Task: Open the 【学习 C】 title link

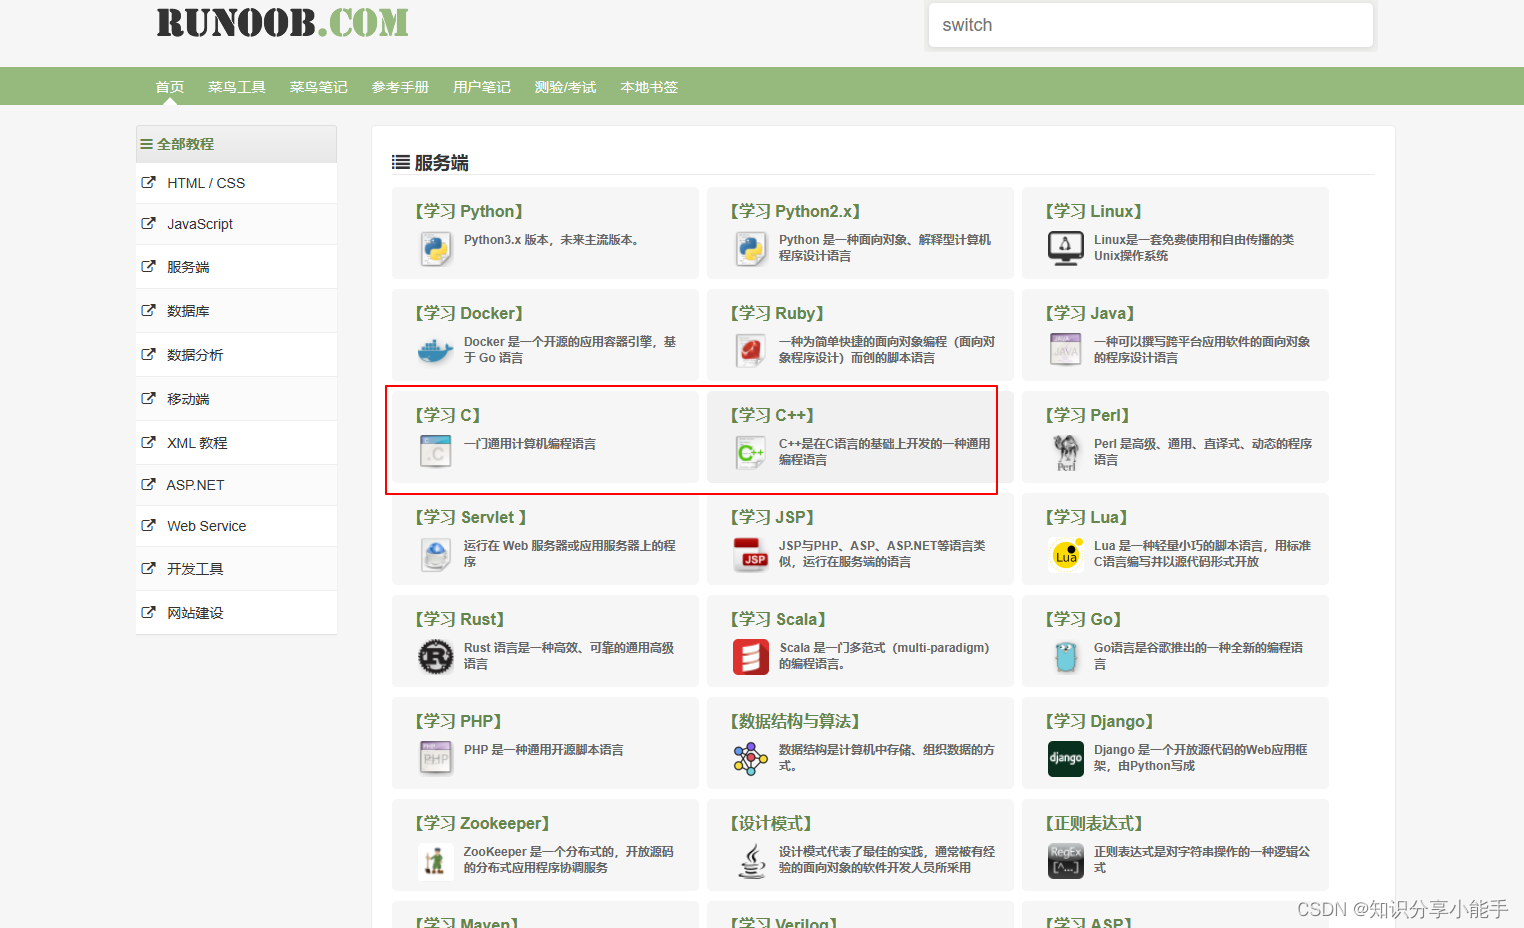Action: point(447,415)
